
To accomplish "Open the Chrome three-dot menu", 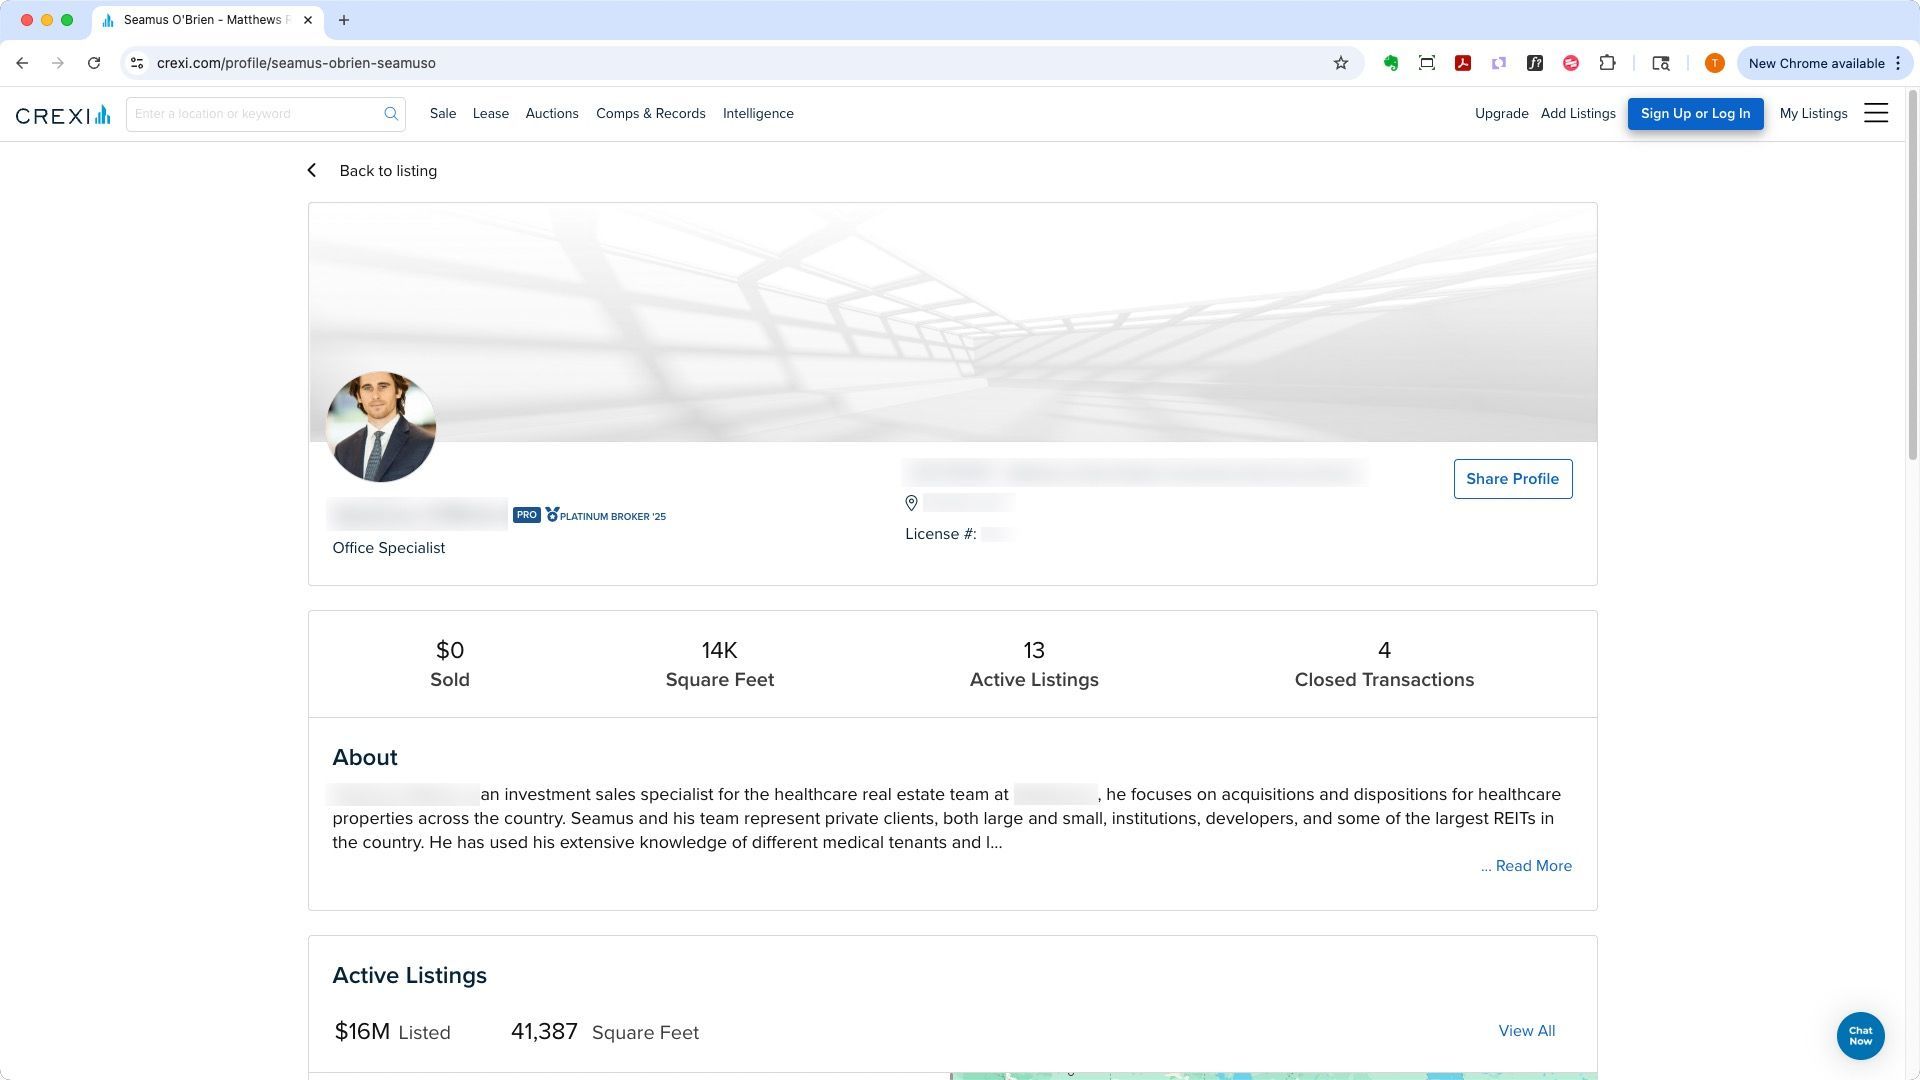I will pos(1897,63).
